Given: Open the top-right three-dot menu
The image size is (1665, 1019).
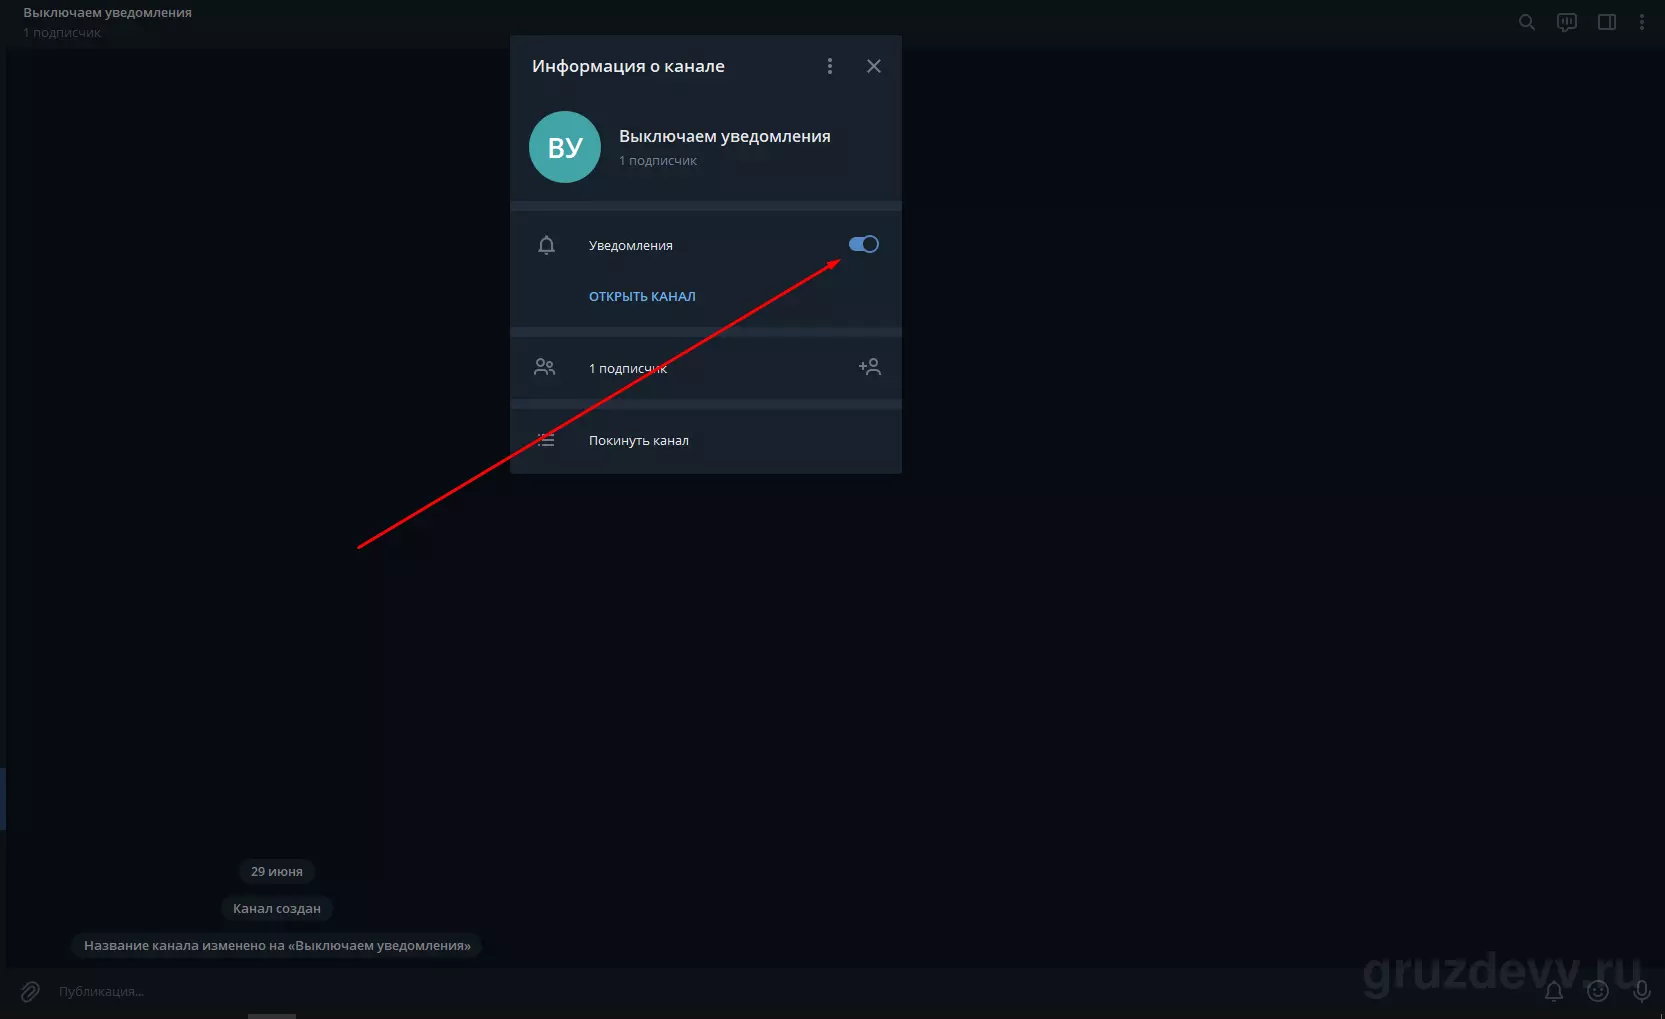Looking at the screenshot, I should (1641, 22).
